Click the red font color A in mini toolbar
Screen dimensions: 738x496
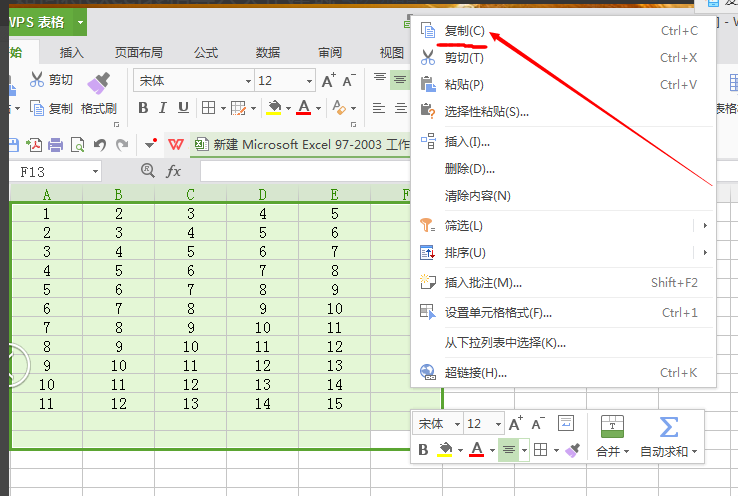tap(477, 449)
